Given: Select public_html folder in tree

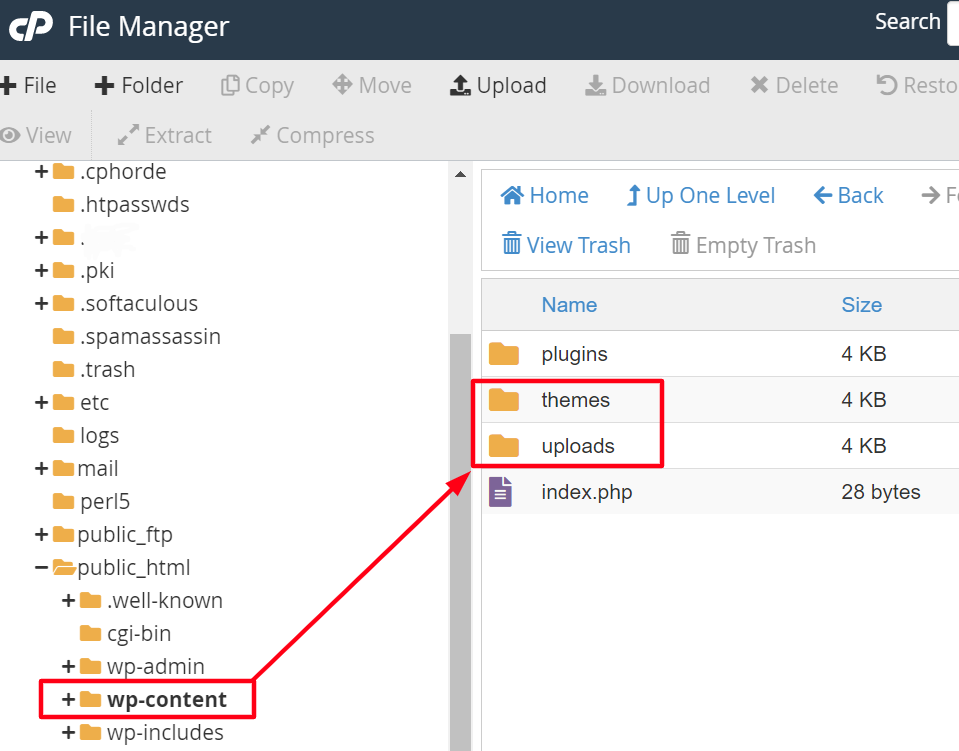Looking at the screenshot, I should tap(133, 568).
